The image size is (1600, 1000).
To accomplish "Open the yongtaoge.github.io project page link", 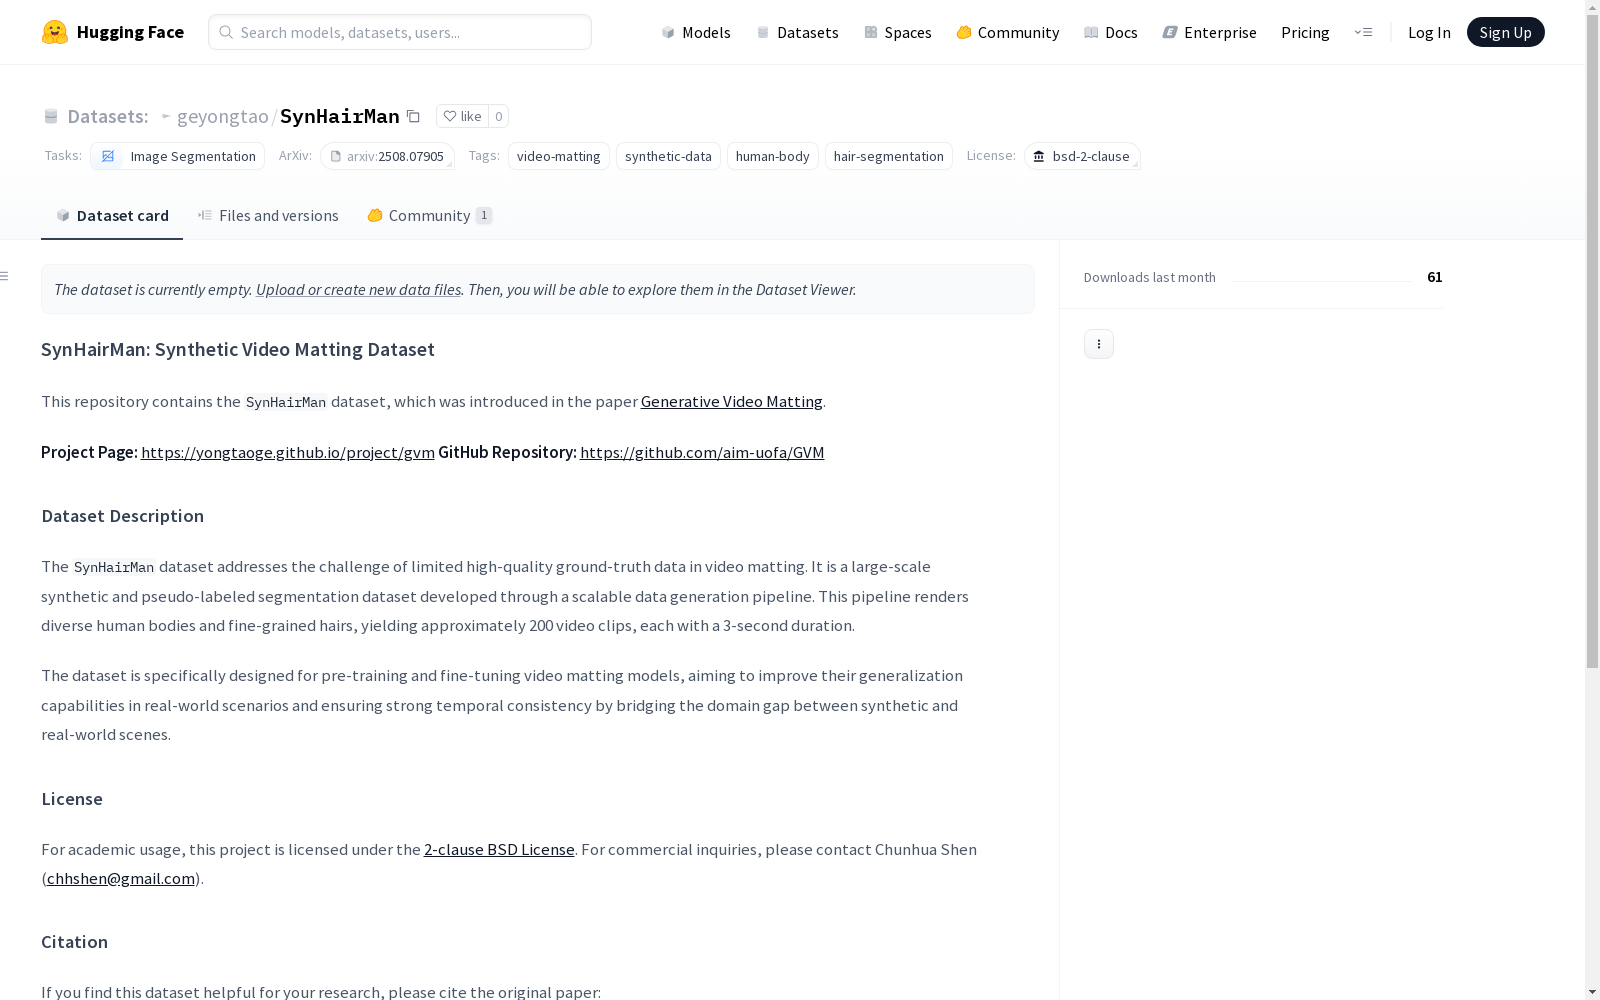I will coord(288,452).
